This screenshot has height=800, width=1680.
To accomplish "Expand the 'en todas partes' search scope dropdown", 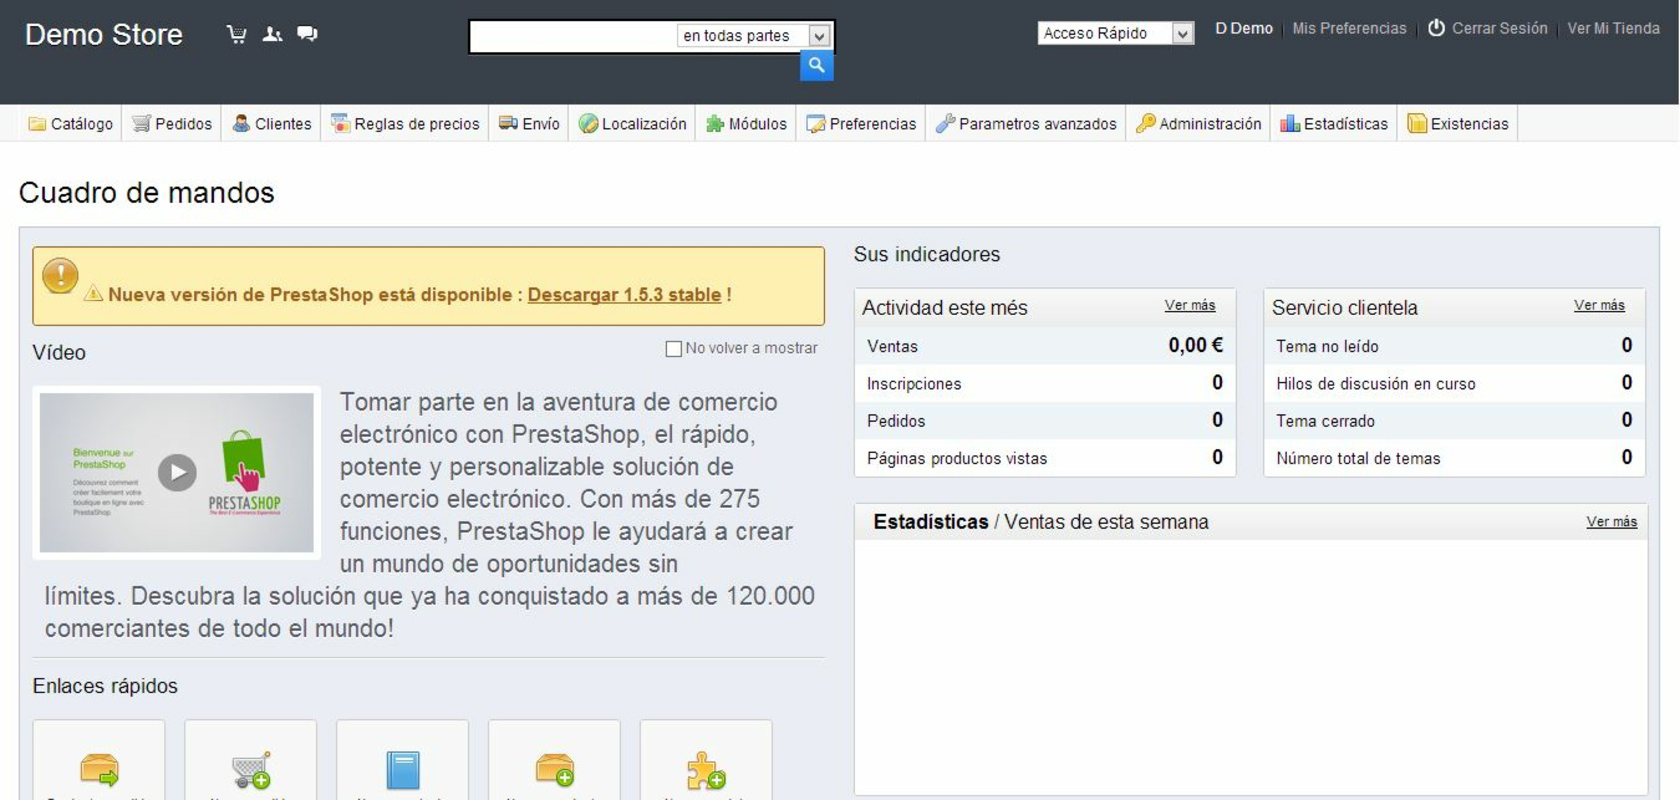I will (754, 36).
